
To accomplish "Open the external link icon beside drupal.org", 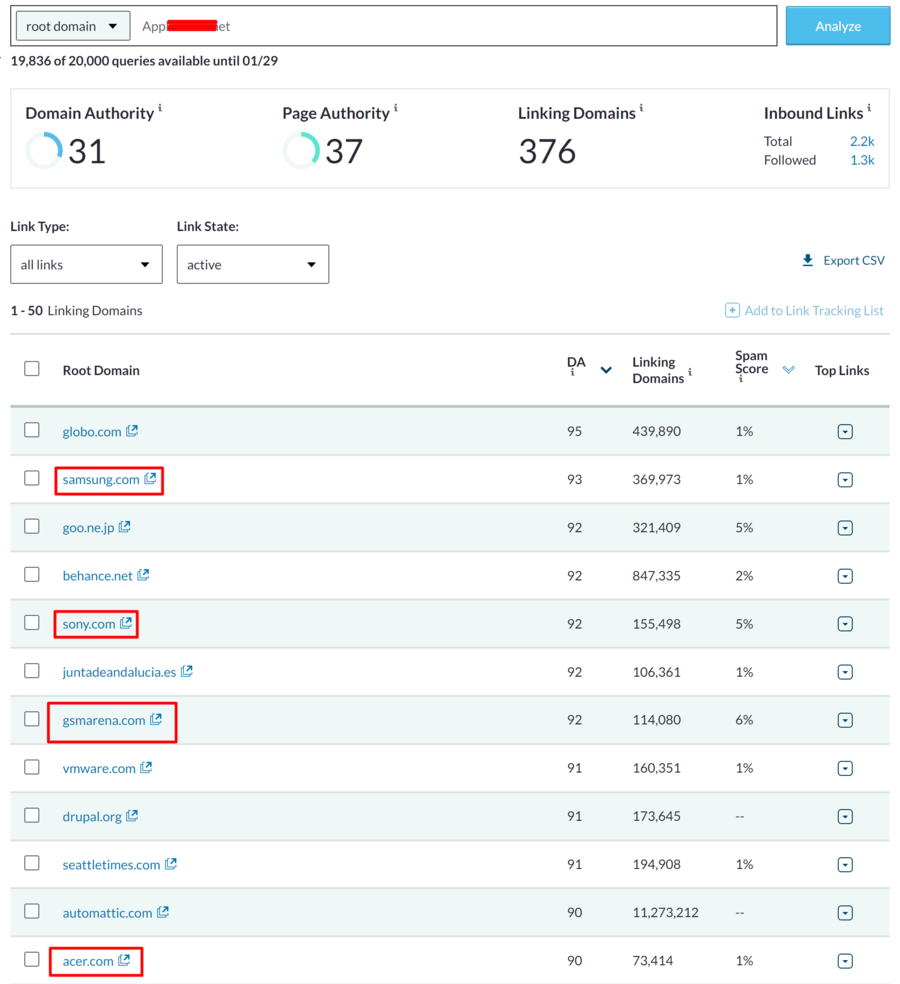I will pos(132,815).
